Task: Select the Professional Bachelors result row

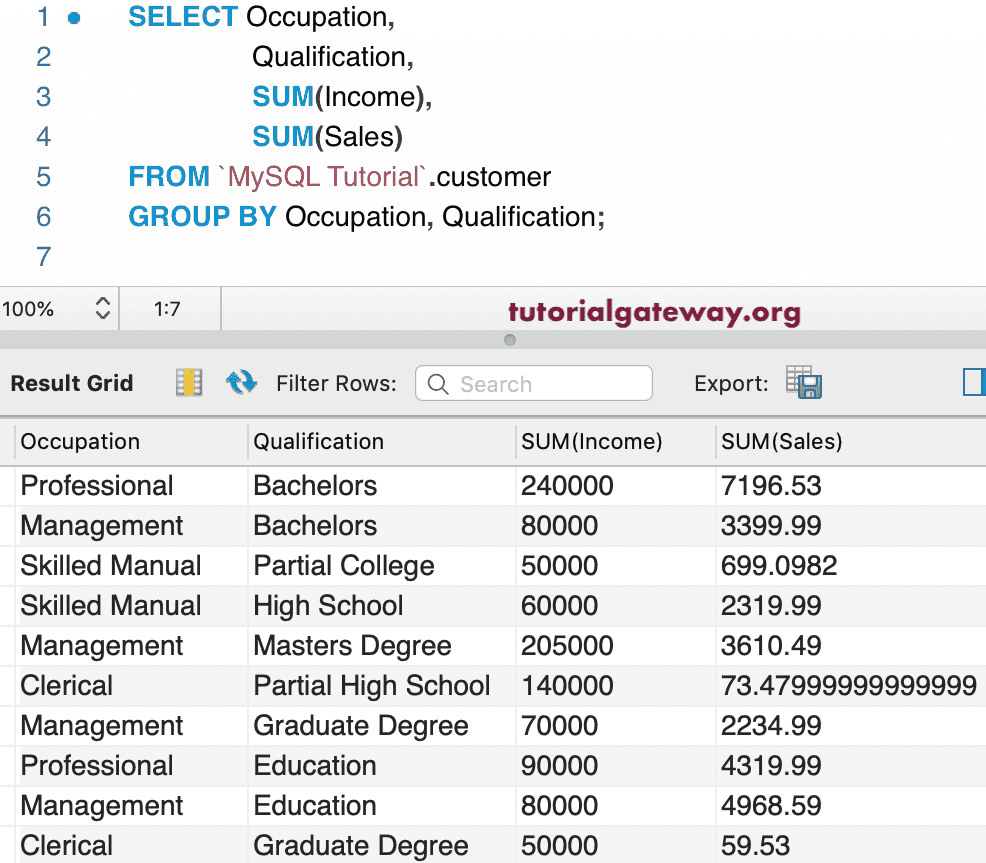Action: pyautogui.click(x=300, y=485)
